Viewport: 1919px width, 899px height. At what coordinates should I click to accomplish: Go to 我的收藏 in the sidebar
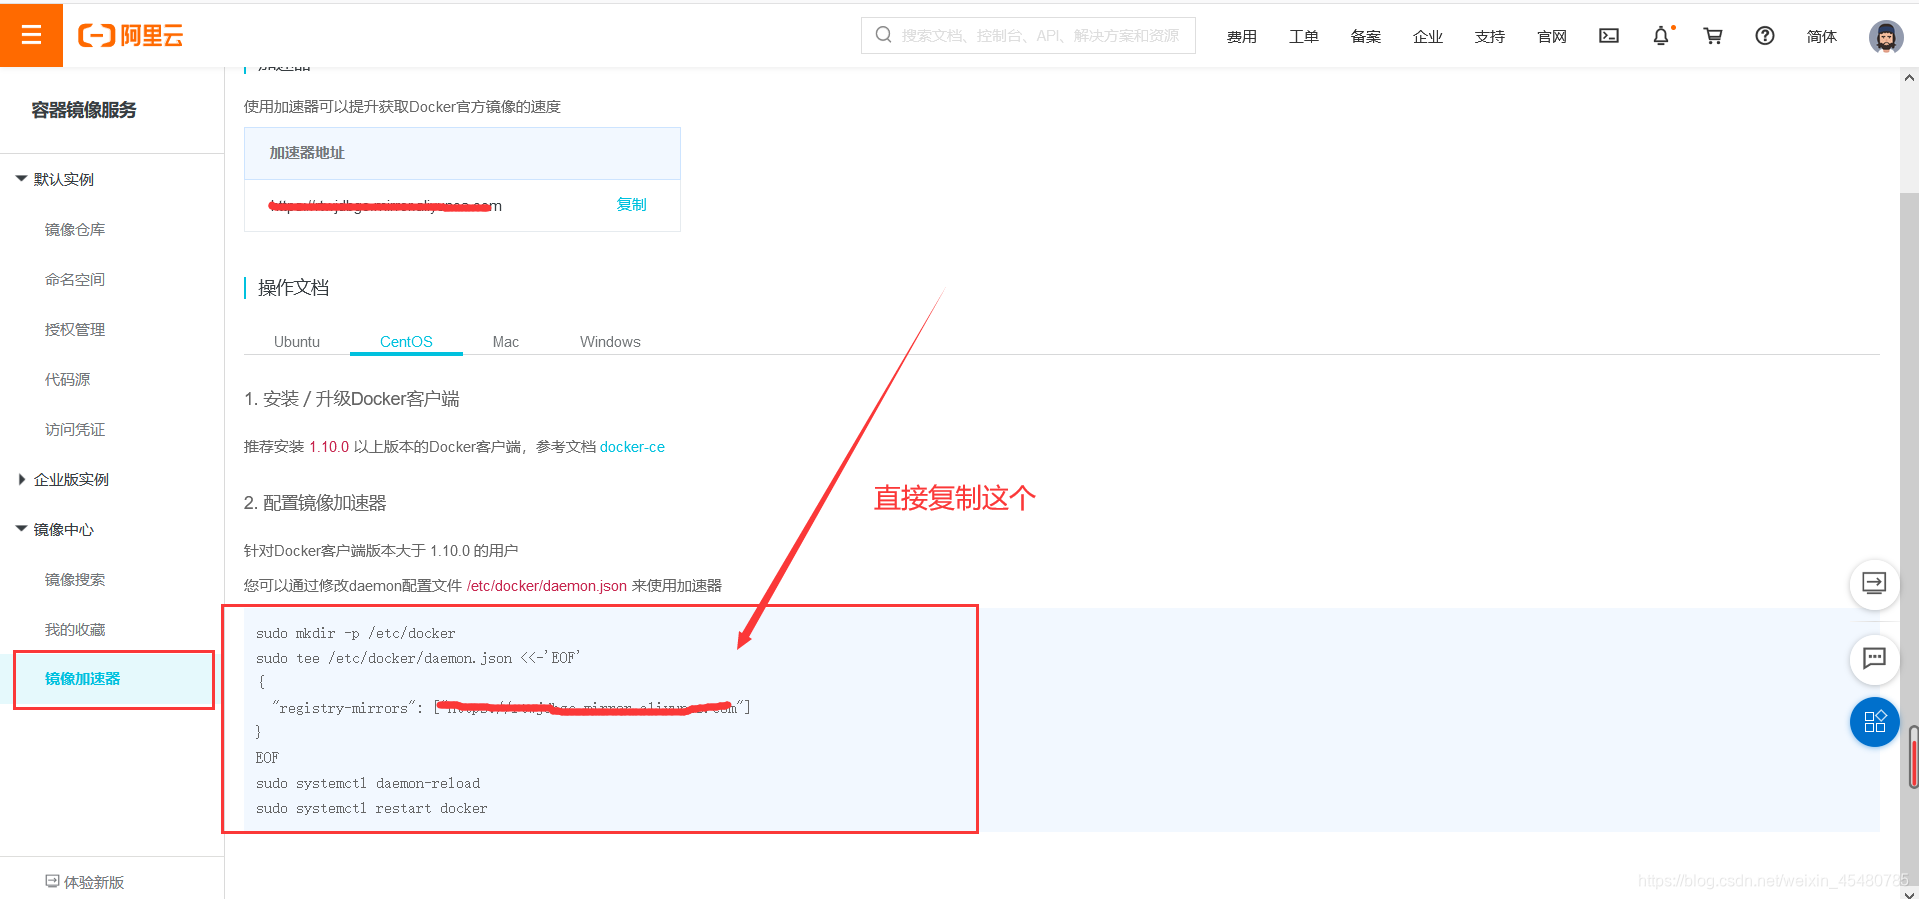pos(75,629)
